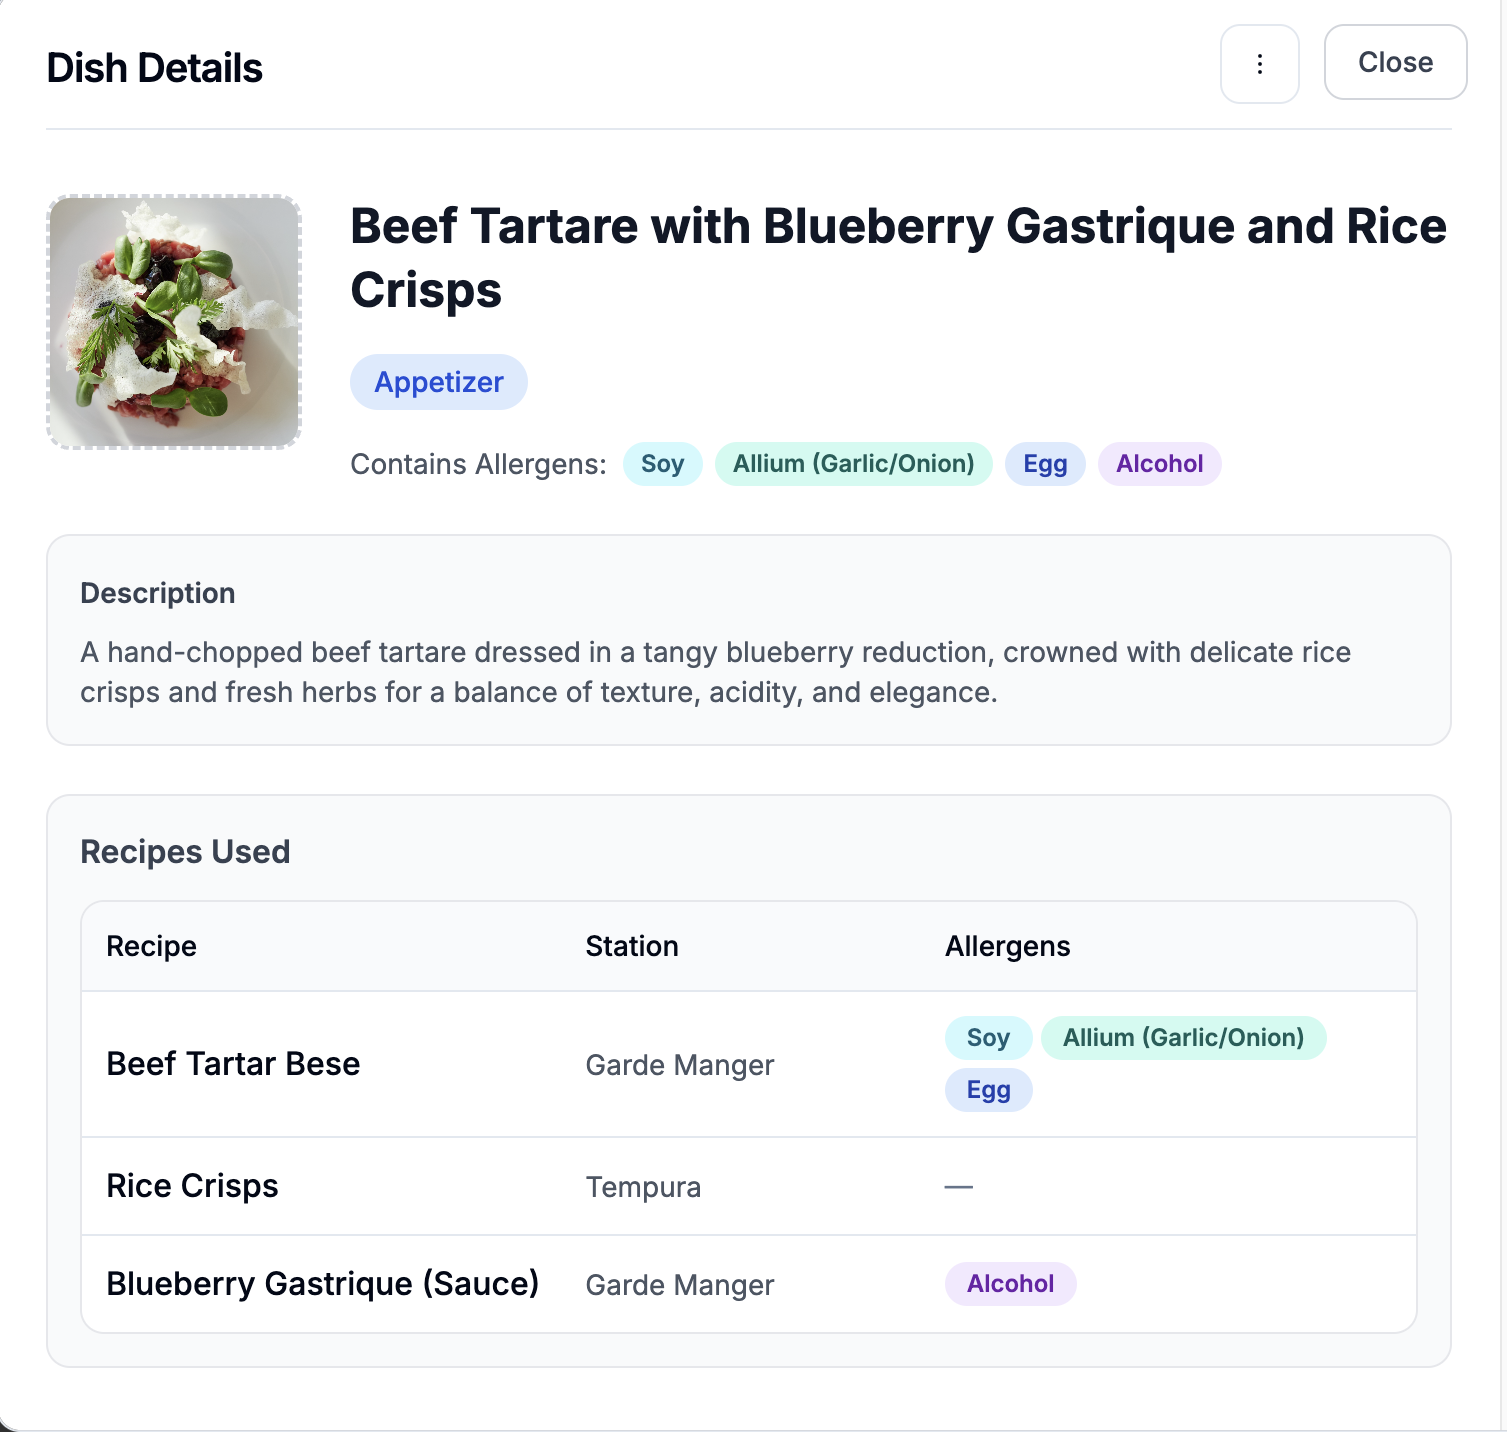Close the Dish Details dialog
The width and height of the screenshot is (1507, 1432).
pyautogui.click(x=1394, y=62)
